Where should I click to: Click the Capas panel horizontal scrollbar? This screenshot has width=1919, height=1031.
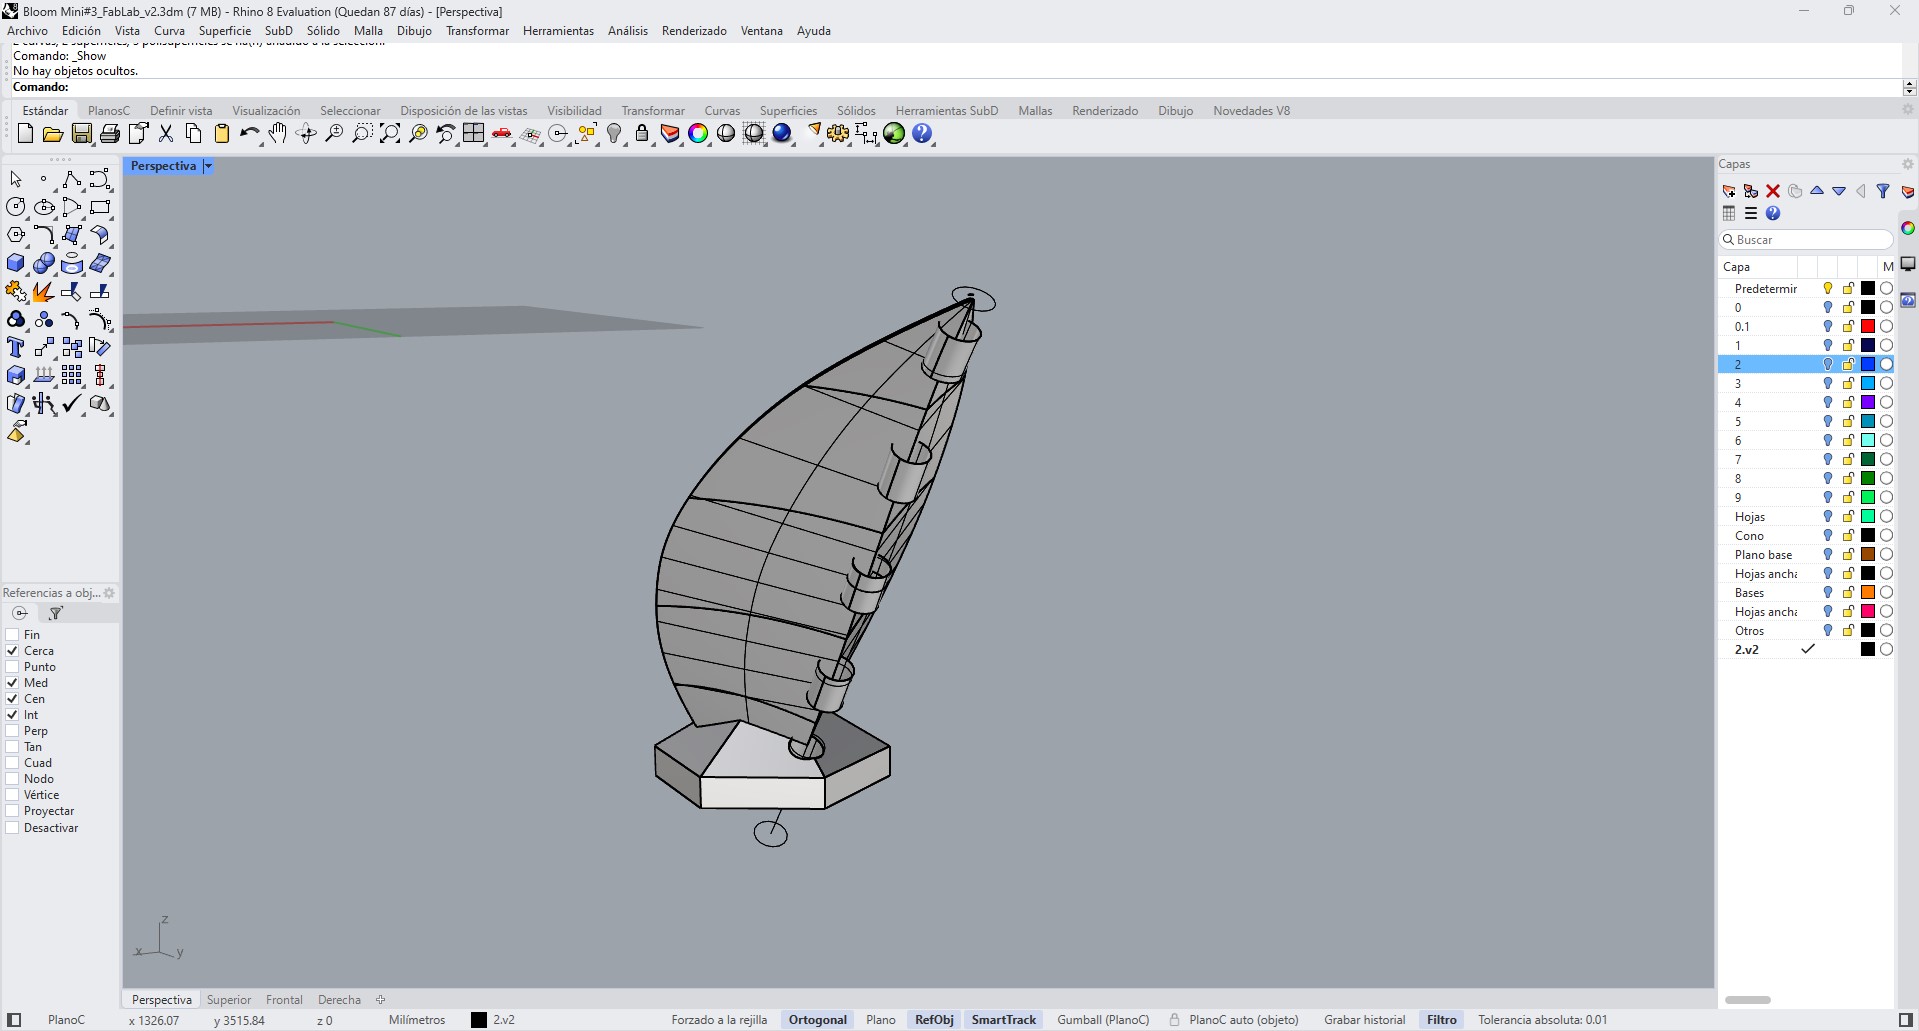tap(1748, 1000)
